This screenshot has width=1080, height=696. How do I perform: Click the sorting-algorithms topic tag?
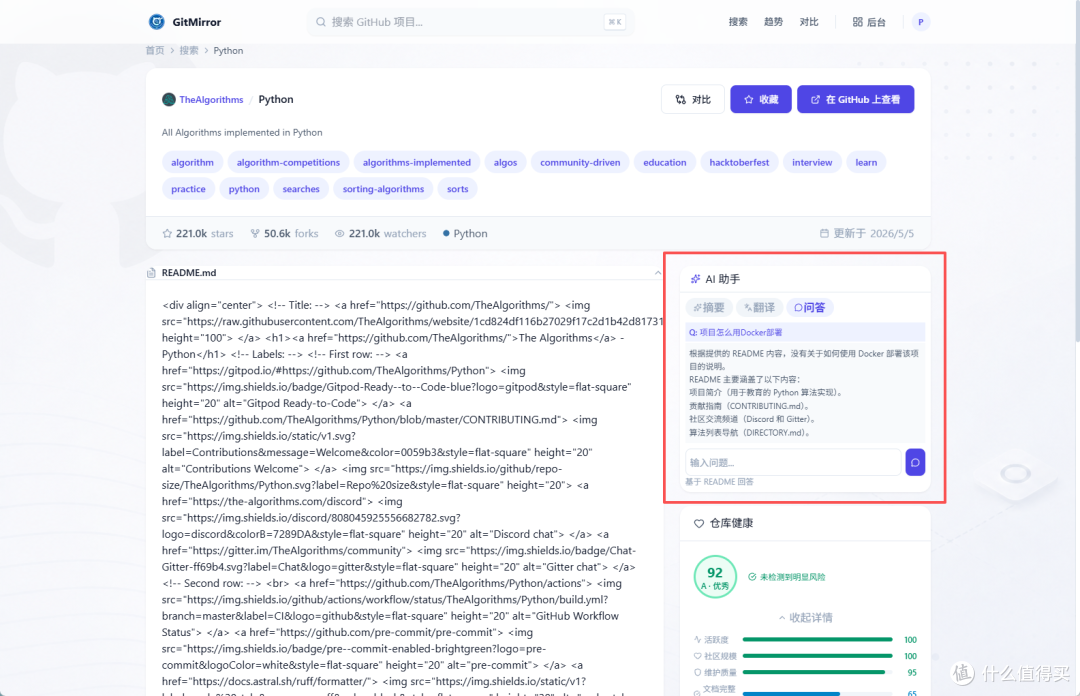(383, 189)
